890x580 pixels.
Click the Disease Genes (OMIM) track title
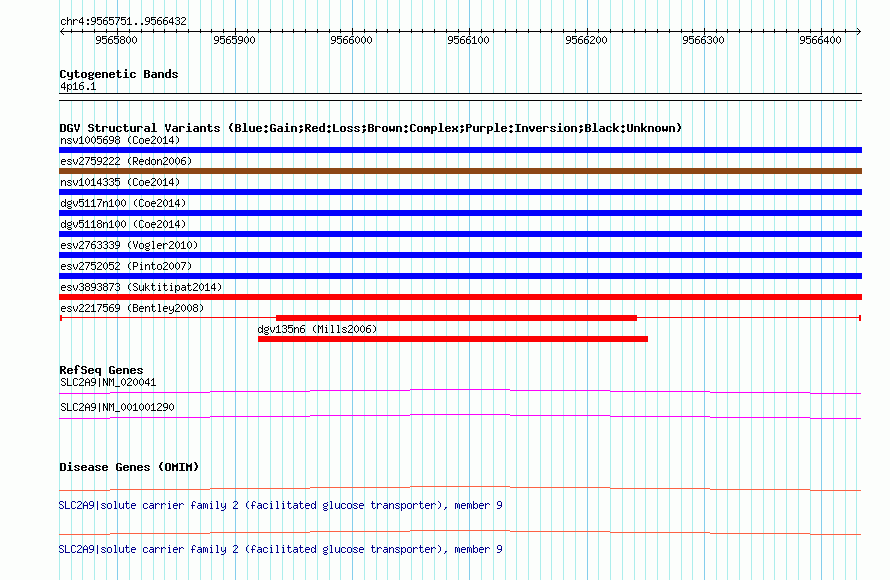tap(129, 467)
